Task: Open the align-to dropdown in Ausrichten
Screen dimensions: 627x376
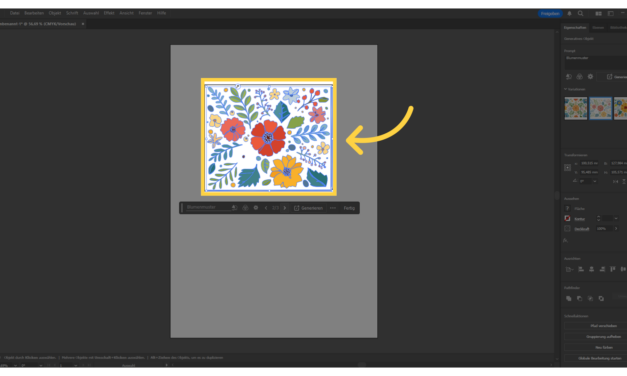Action: point(569,270)
